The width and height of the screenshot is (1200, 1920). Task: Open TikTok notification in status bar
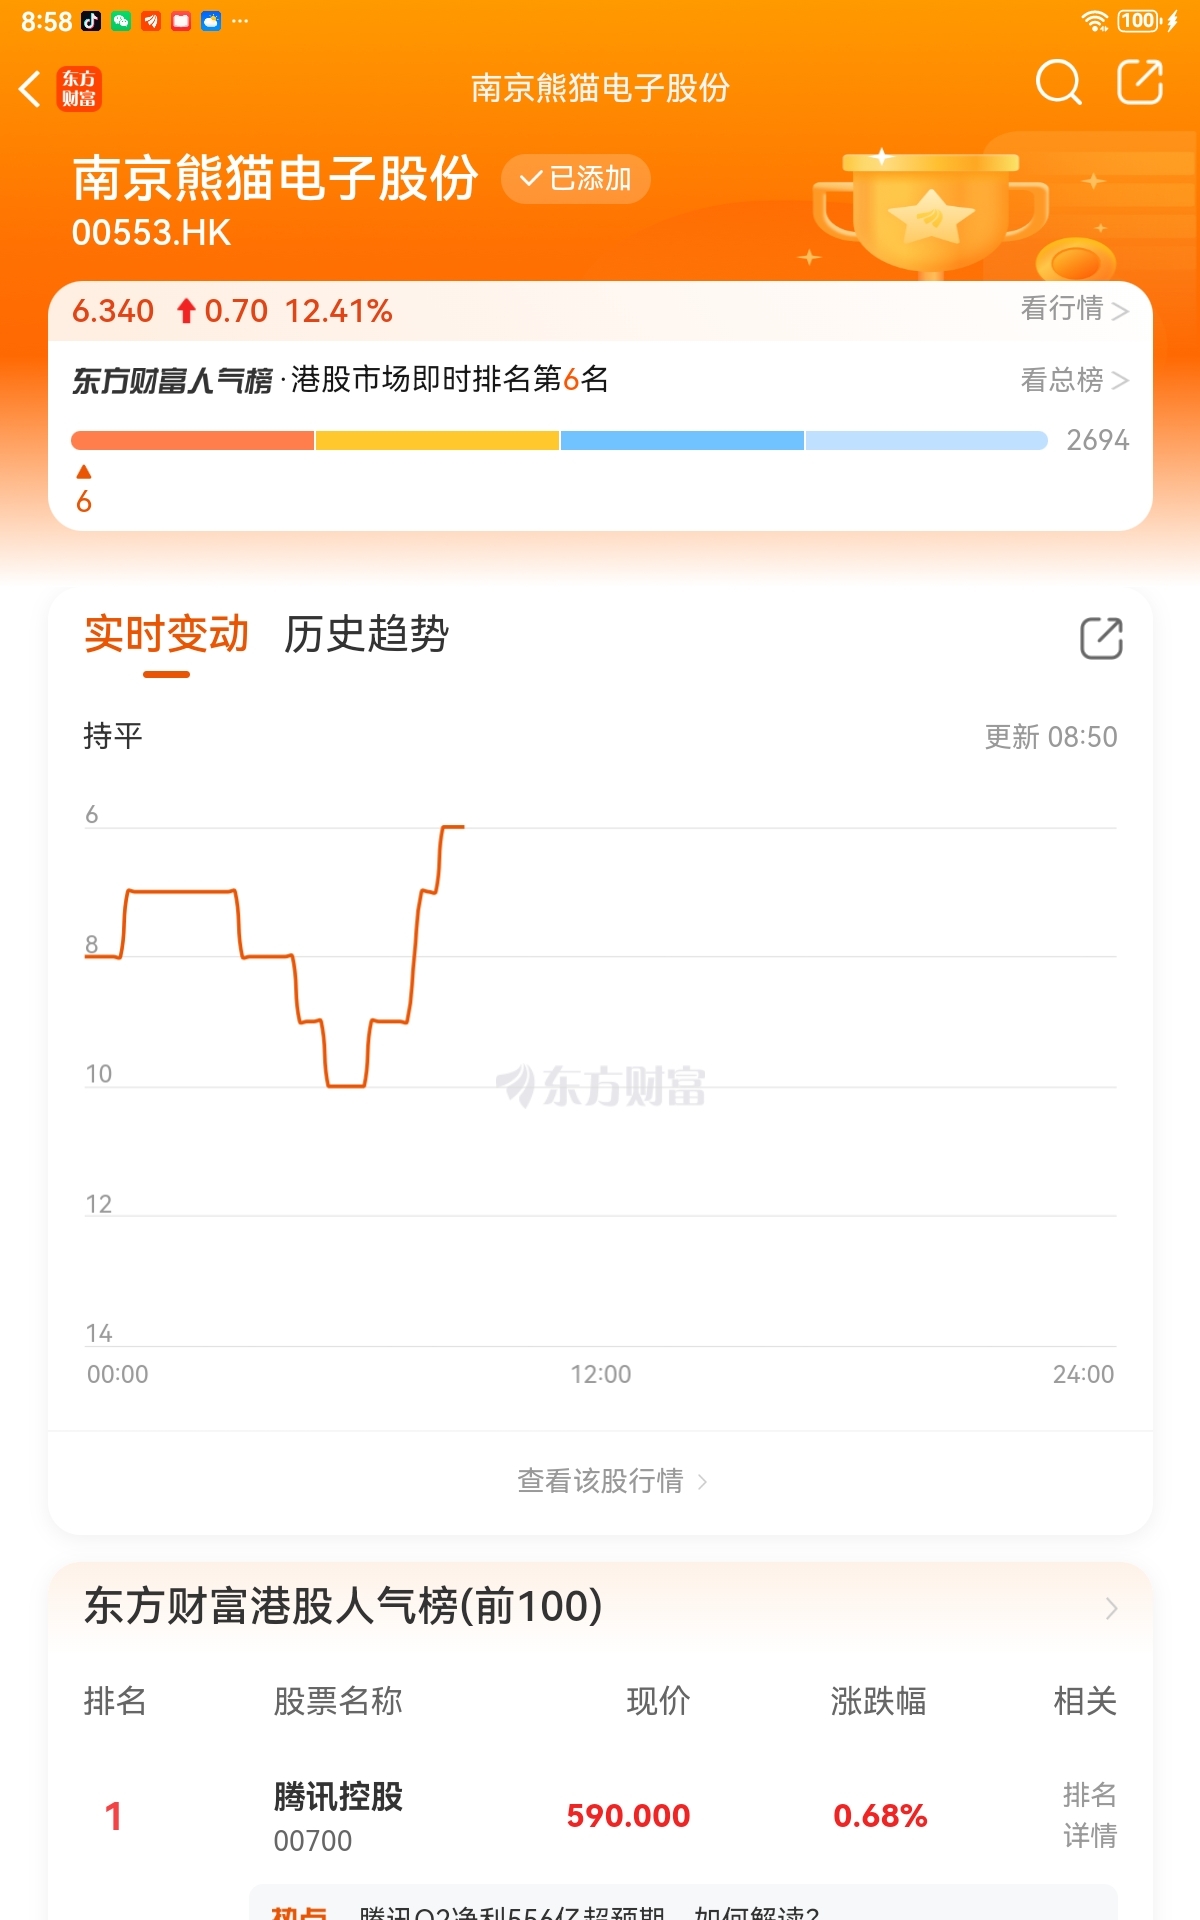tap(91, 21)
